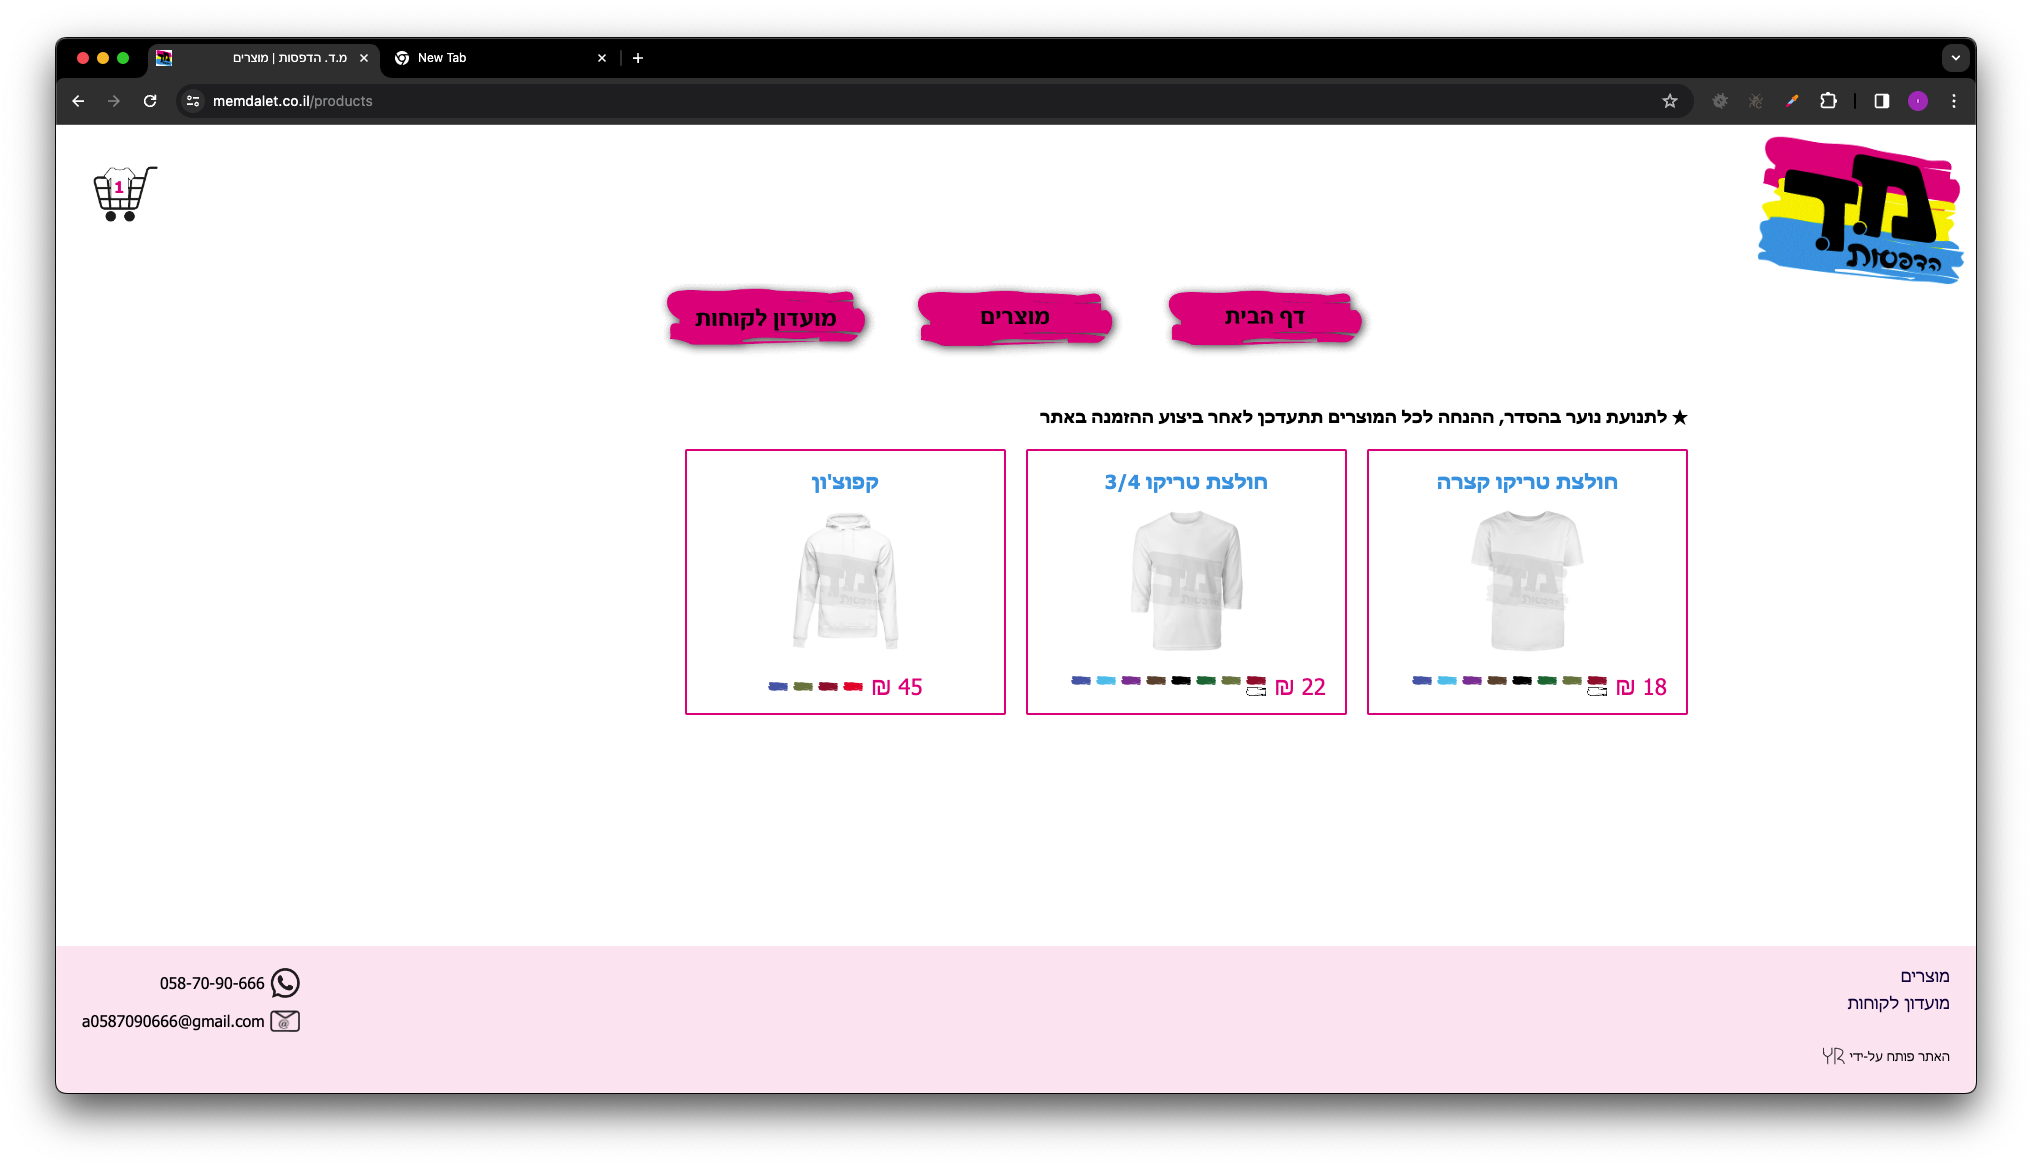Open a new browser tab with plus
Screen dimensions: 2032x1167
coord(638,58)
